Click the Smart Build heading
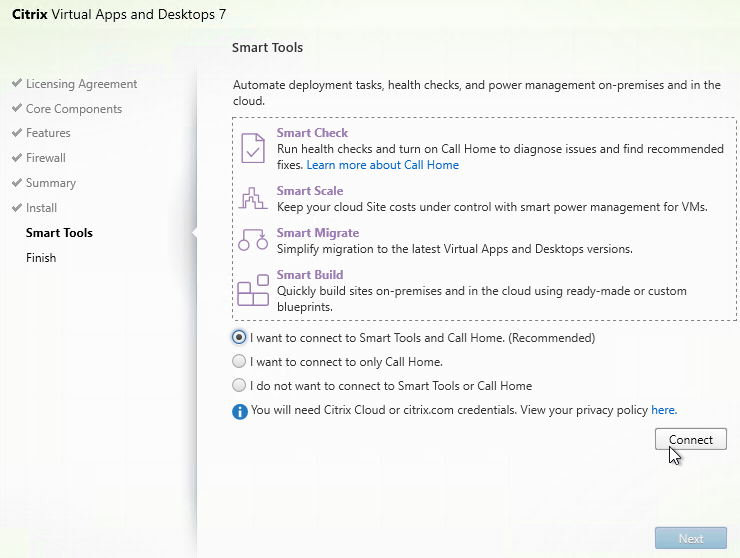This screenshot has width=740, height=558. tap(310, 275)
